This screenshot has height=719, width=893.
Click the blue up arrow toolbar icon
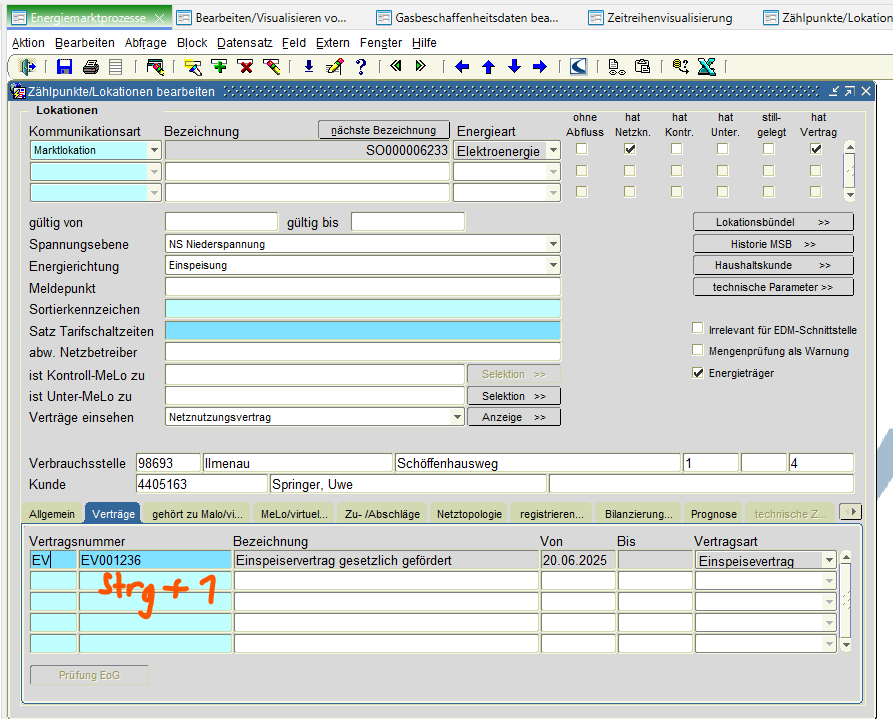[488, 67]
